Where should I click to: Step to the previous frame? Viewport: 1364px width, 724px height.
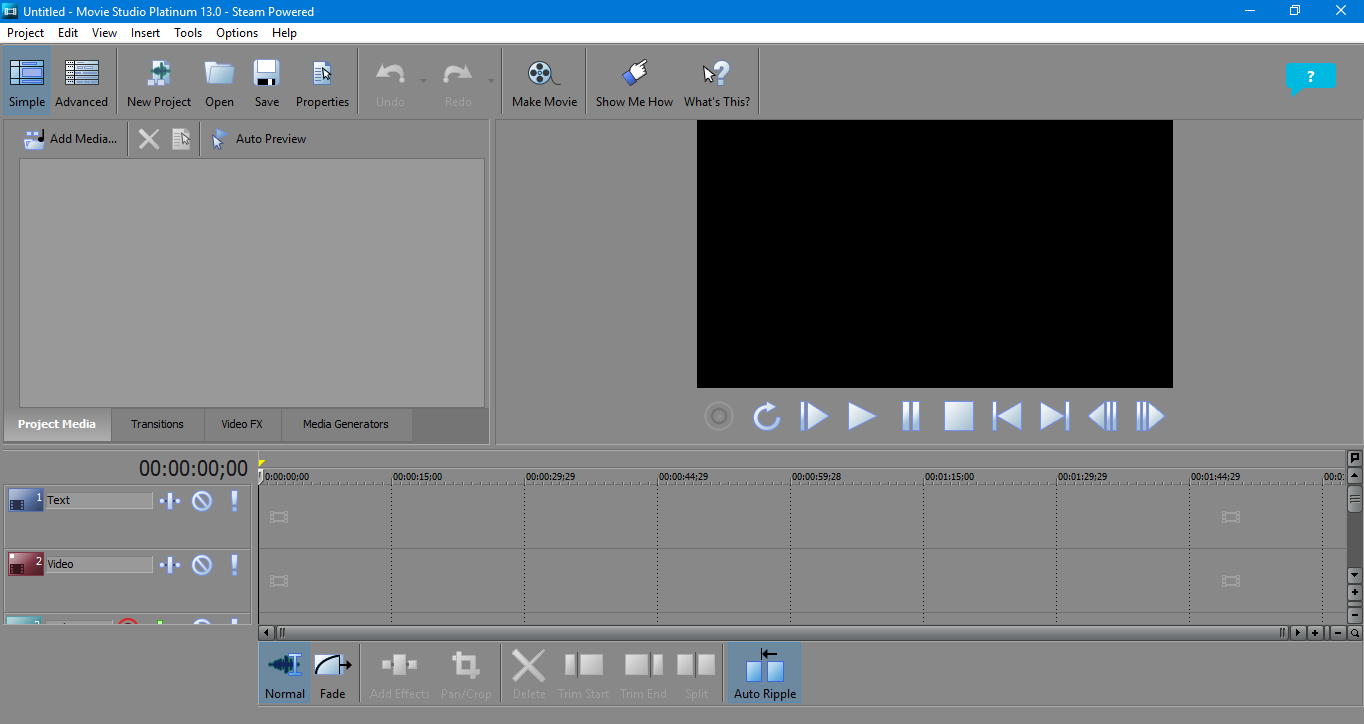[1102, 416]
